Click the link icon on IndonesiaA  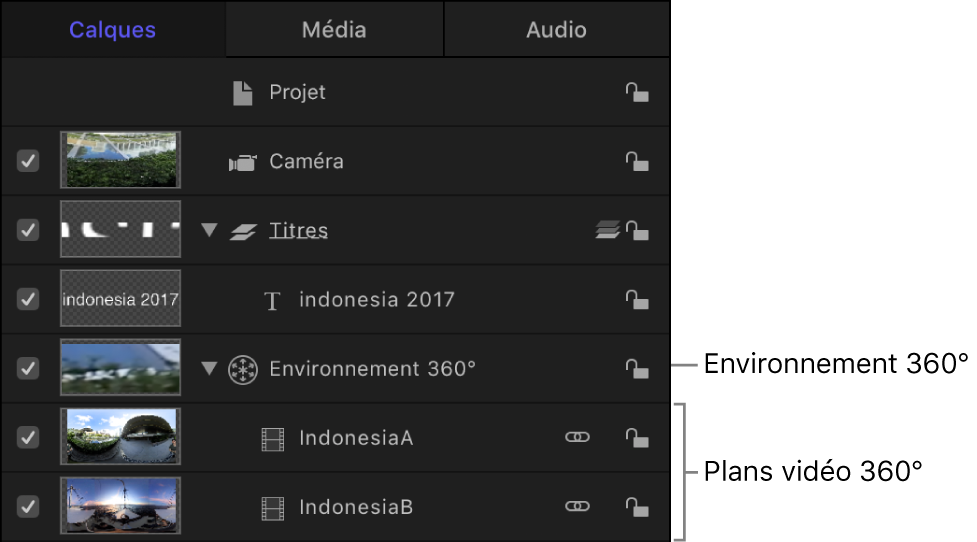pyautogui.click(x=577, y=438)
